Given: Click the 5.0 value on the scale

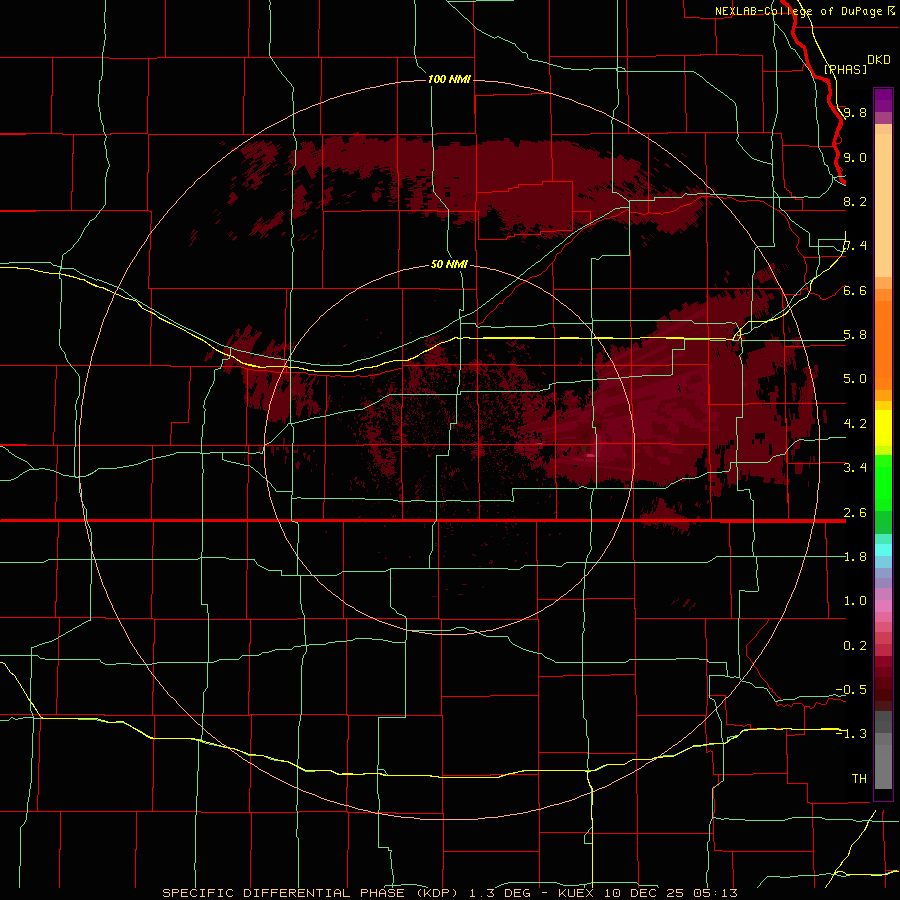Looking at the screenshot, I should (855, 379).
